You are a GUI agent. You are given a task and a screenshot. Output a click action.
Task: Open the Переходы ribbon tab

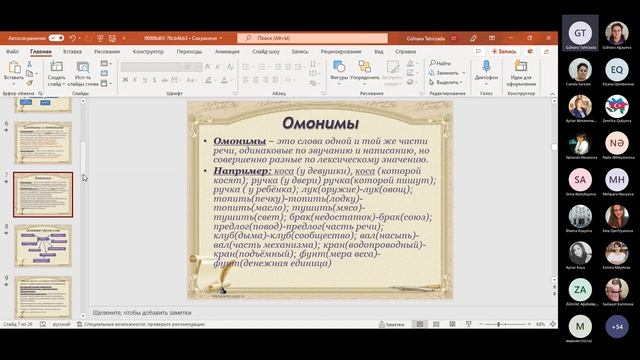point(189,51)
